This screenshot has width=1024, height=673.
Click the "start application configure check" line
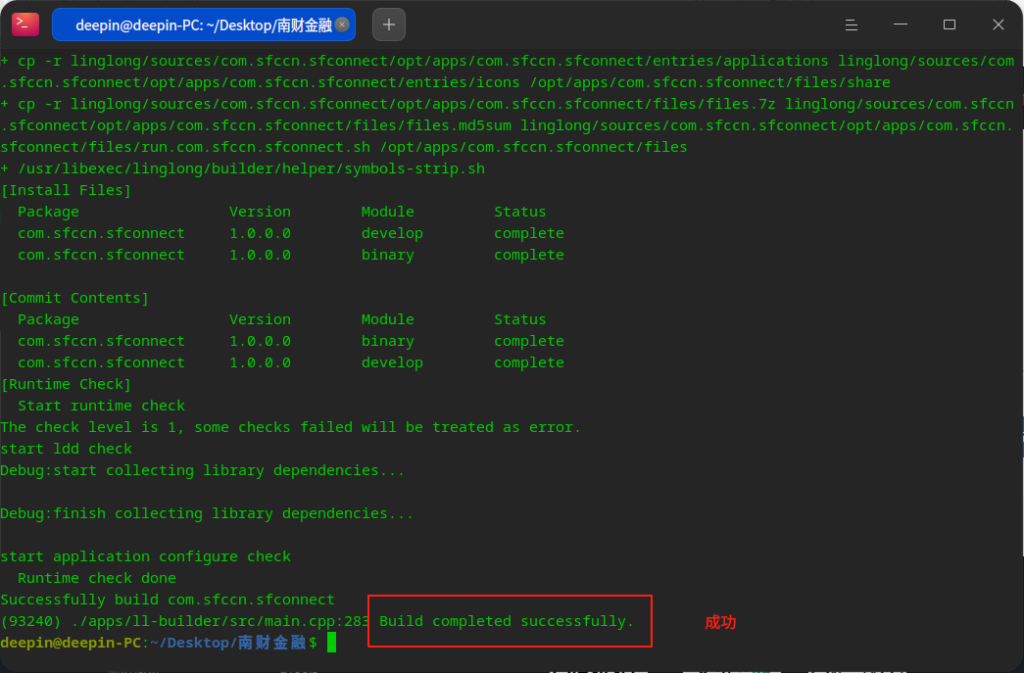pyautogui.click(x=145, y=556)
